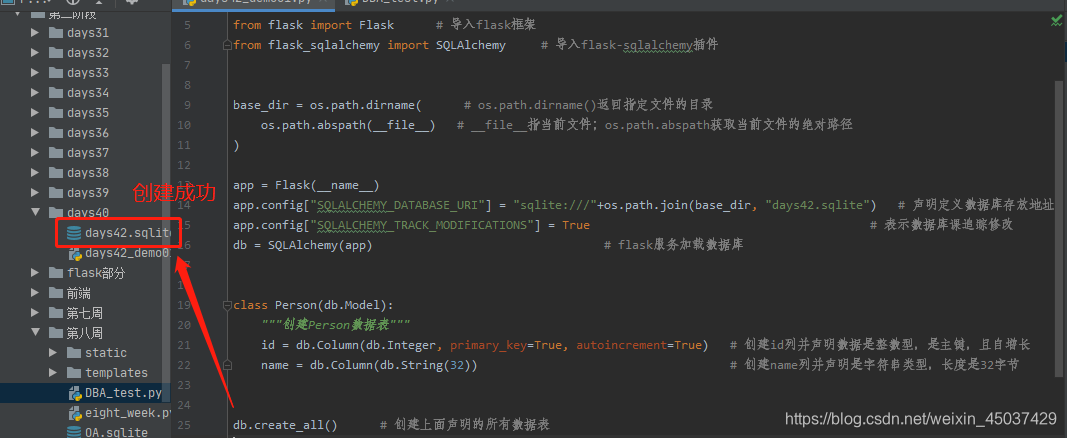Click the Person class name in code

pyautogui.click(x=296, y=305)
